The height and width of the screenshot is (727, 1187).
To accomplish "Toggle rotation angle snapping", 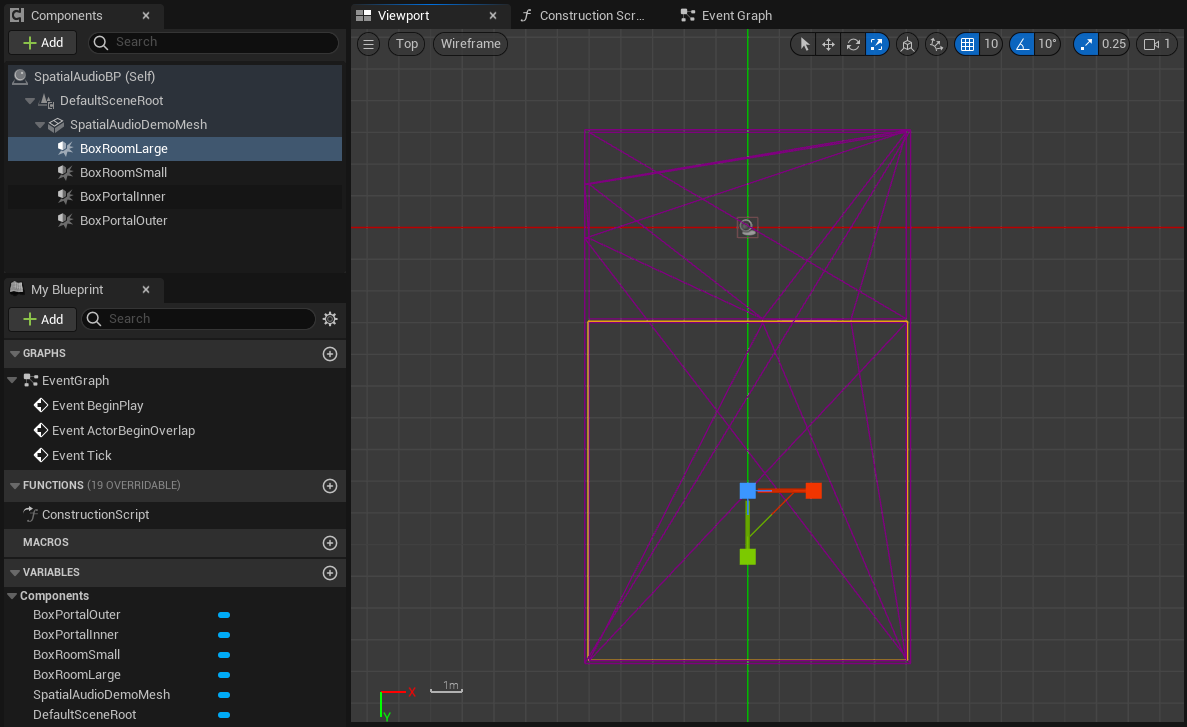I will pos(1022,44).
